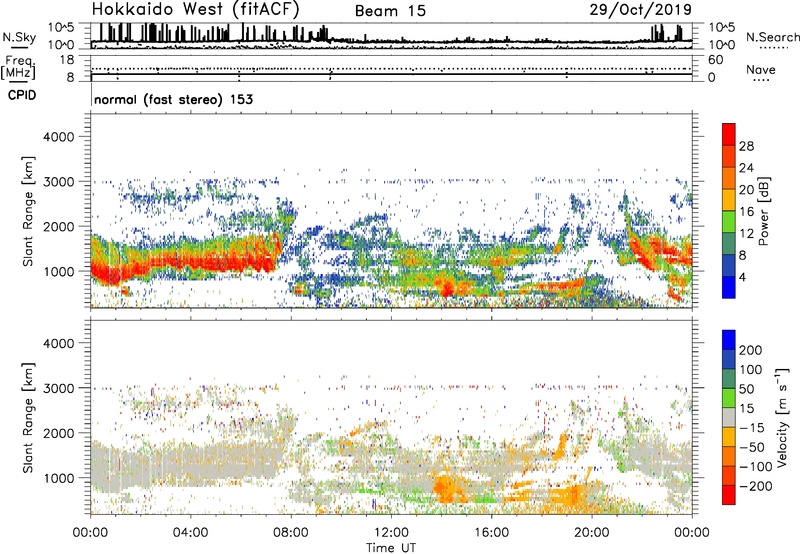Click the 'N.Search' legend label
Screen dimensions: 800x554
coord(772,37)
